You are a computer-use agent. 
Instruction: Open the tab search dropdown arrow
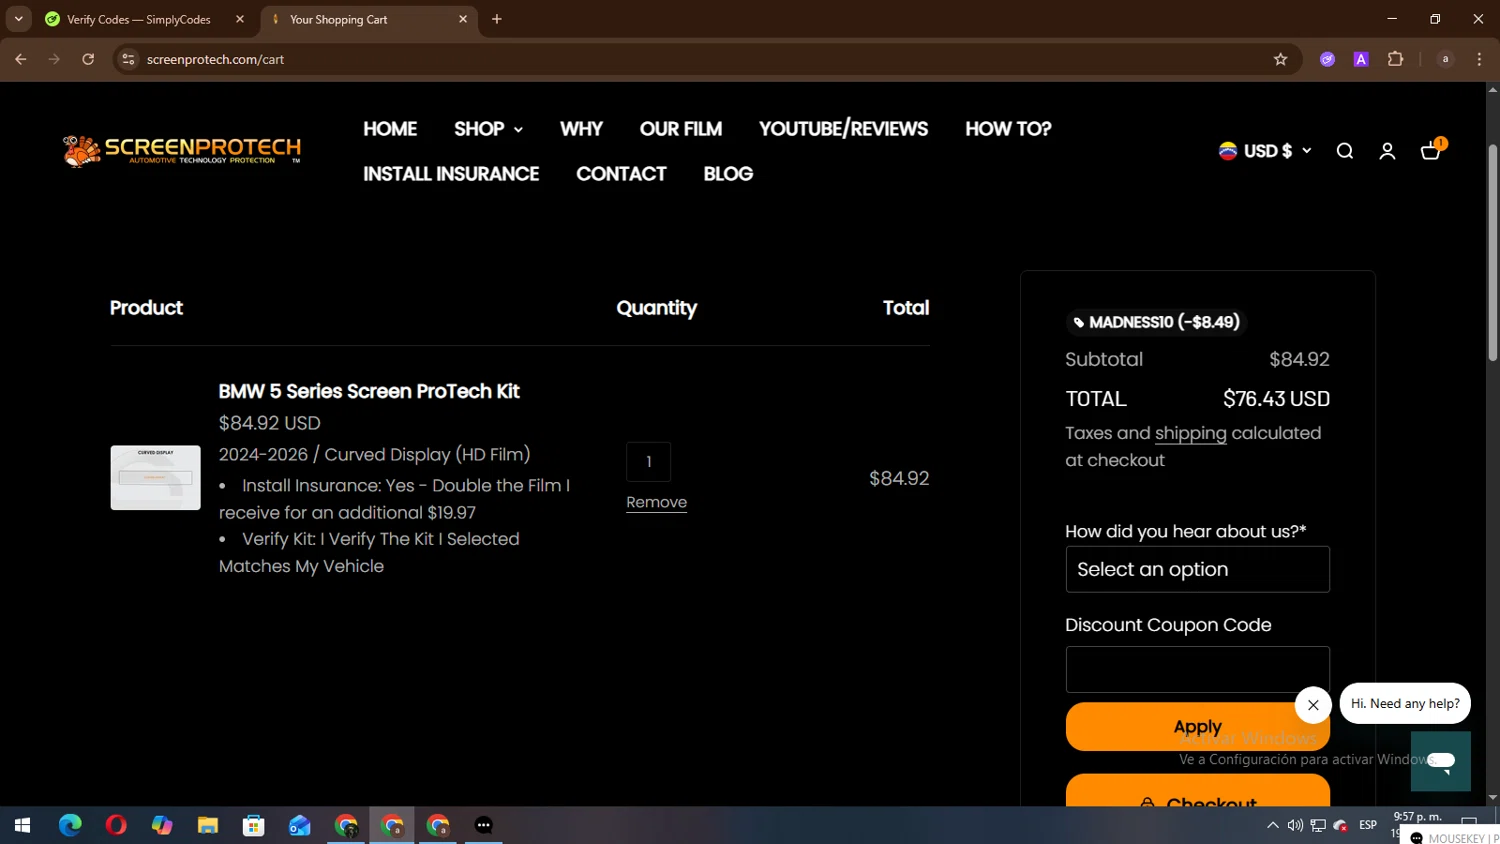click(18, 19)
